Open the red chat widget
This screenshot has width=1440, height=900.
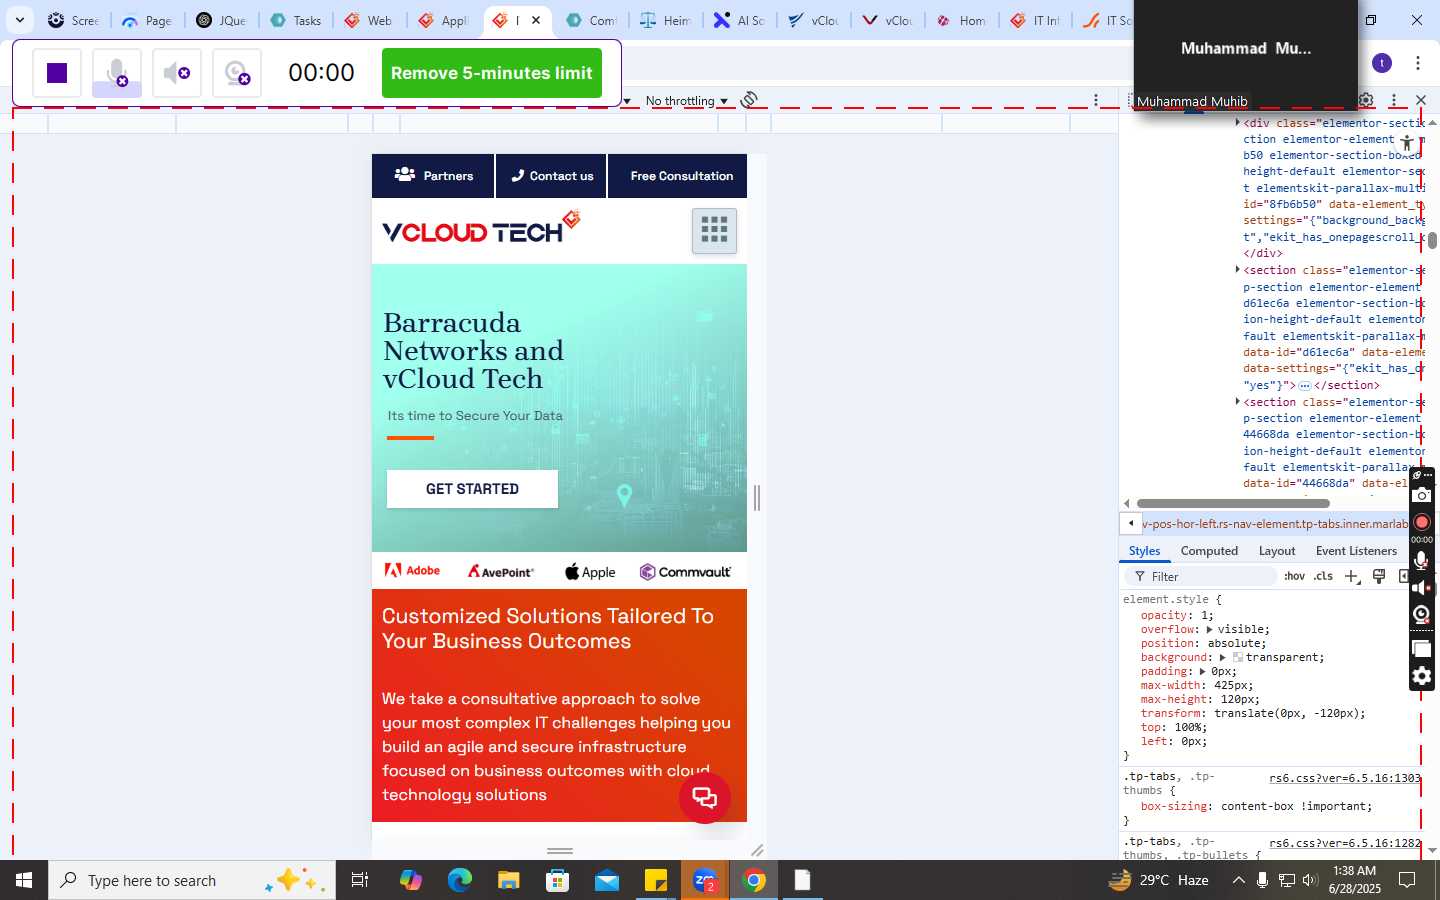(705, 798)
